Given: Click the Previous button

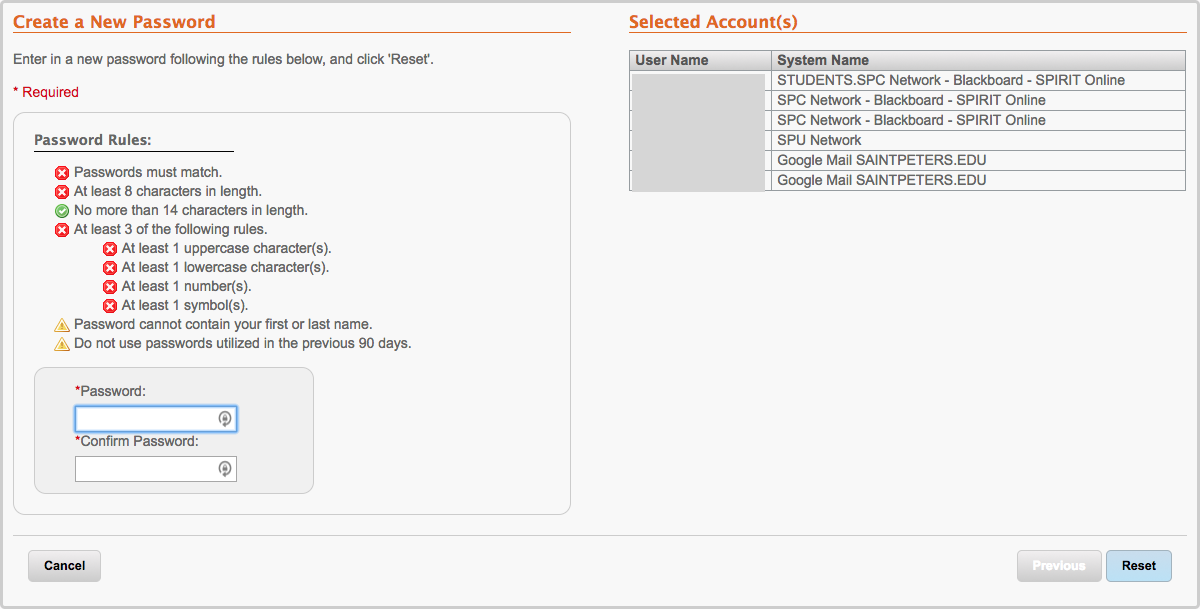Looking at the screenshot, I should 1059,566.
